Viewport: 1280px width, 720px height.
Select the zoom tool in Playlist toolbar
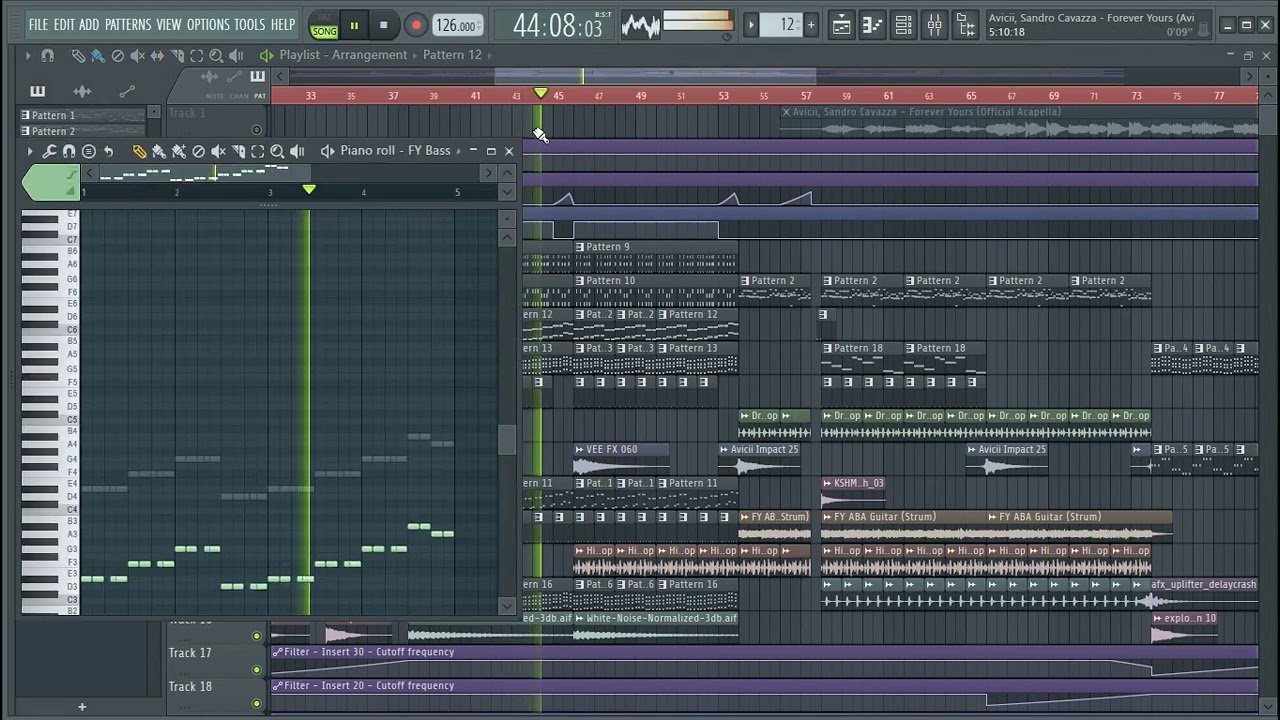pos(216,56)
